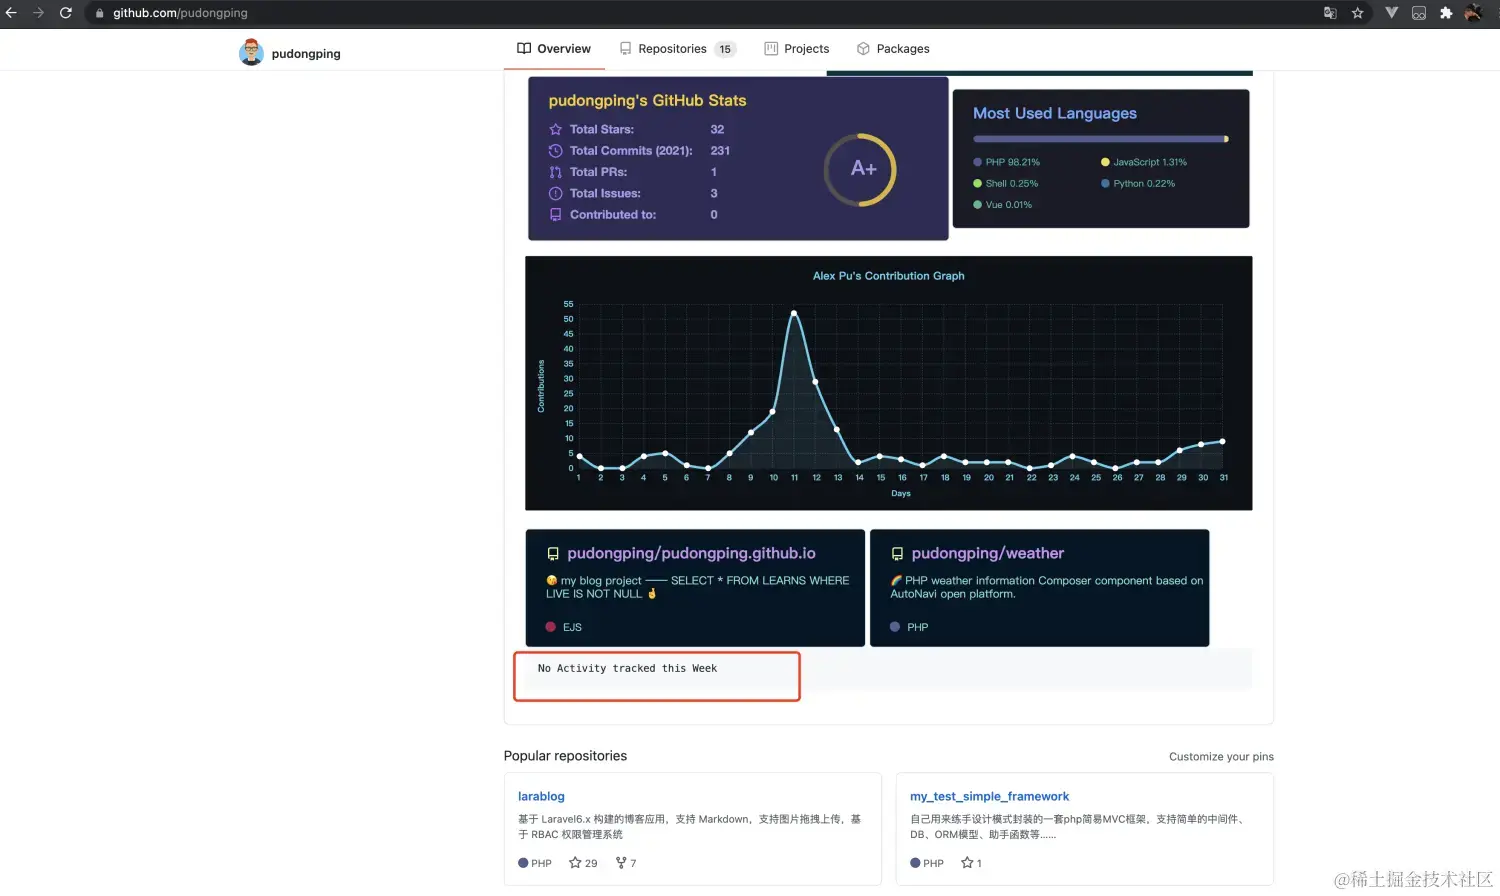This screenshot has height=896, width=1500.
Task: Open the Packages tab
Action: [x=893, y=48]
